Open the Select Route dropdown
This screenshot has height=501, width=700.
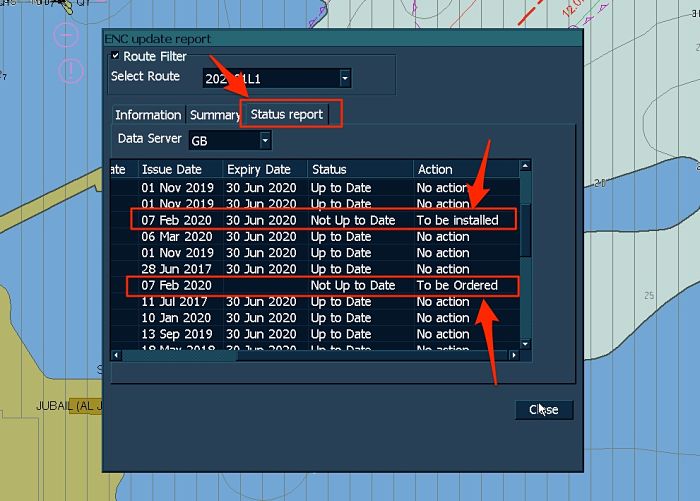point(345,78)
